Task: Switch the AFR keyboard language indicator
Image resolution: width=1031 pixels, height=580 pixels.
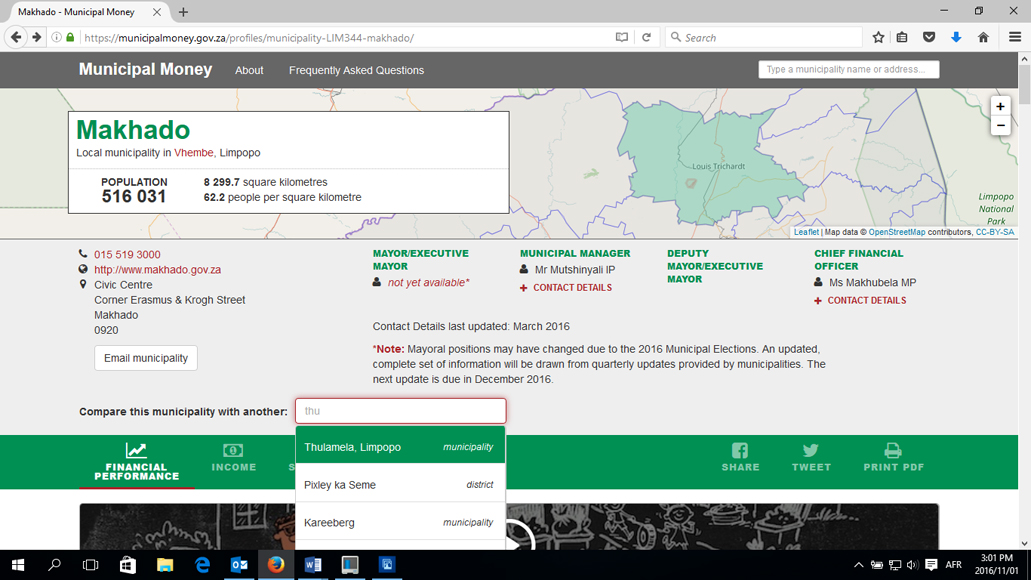Action: point(953,565)
